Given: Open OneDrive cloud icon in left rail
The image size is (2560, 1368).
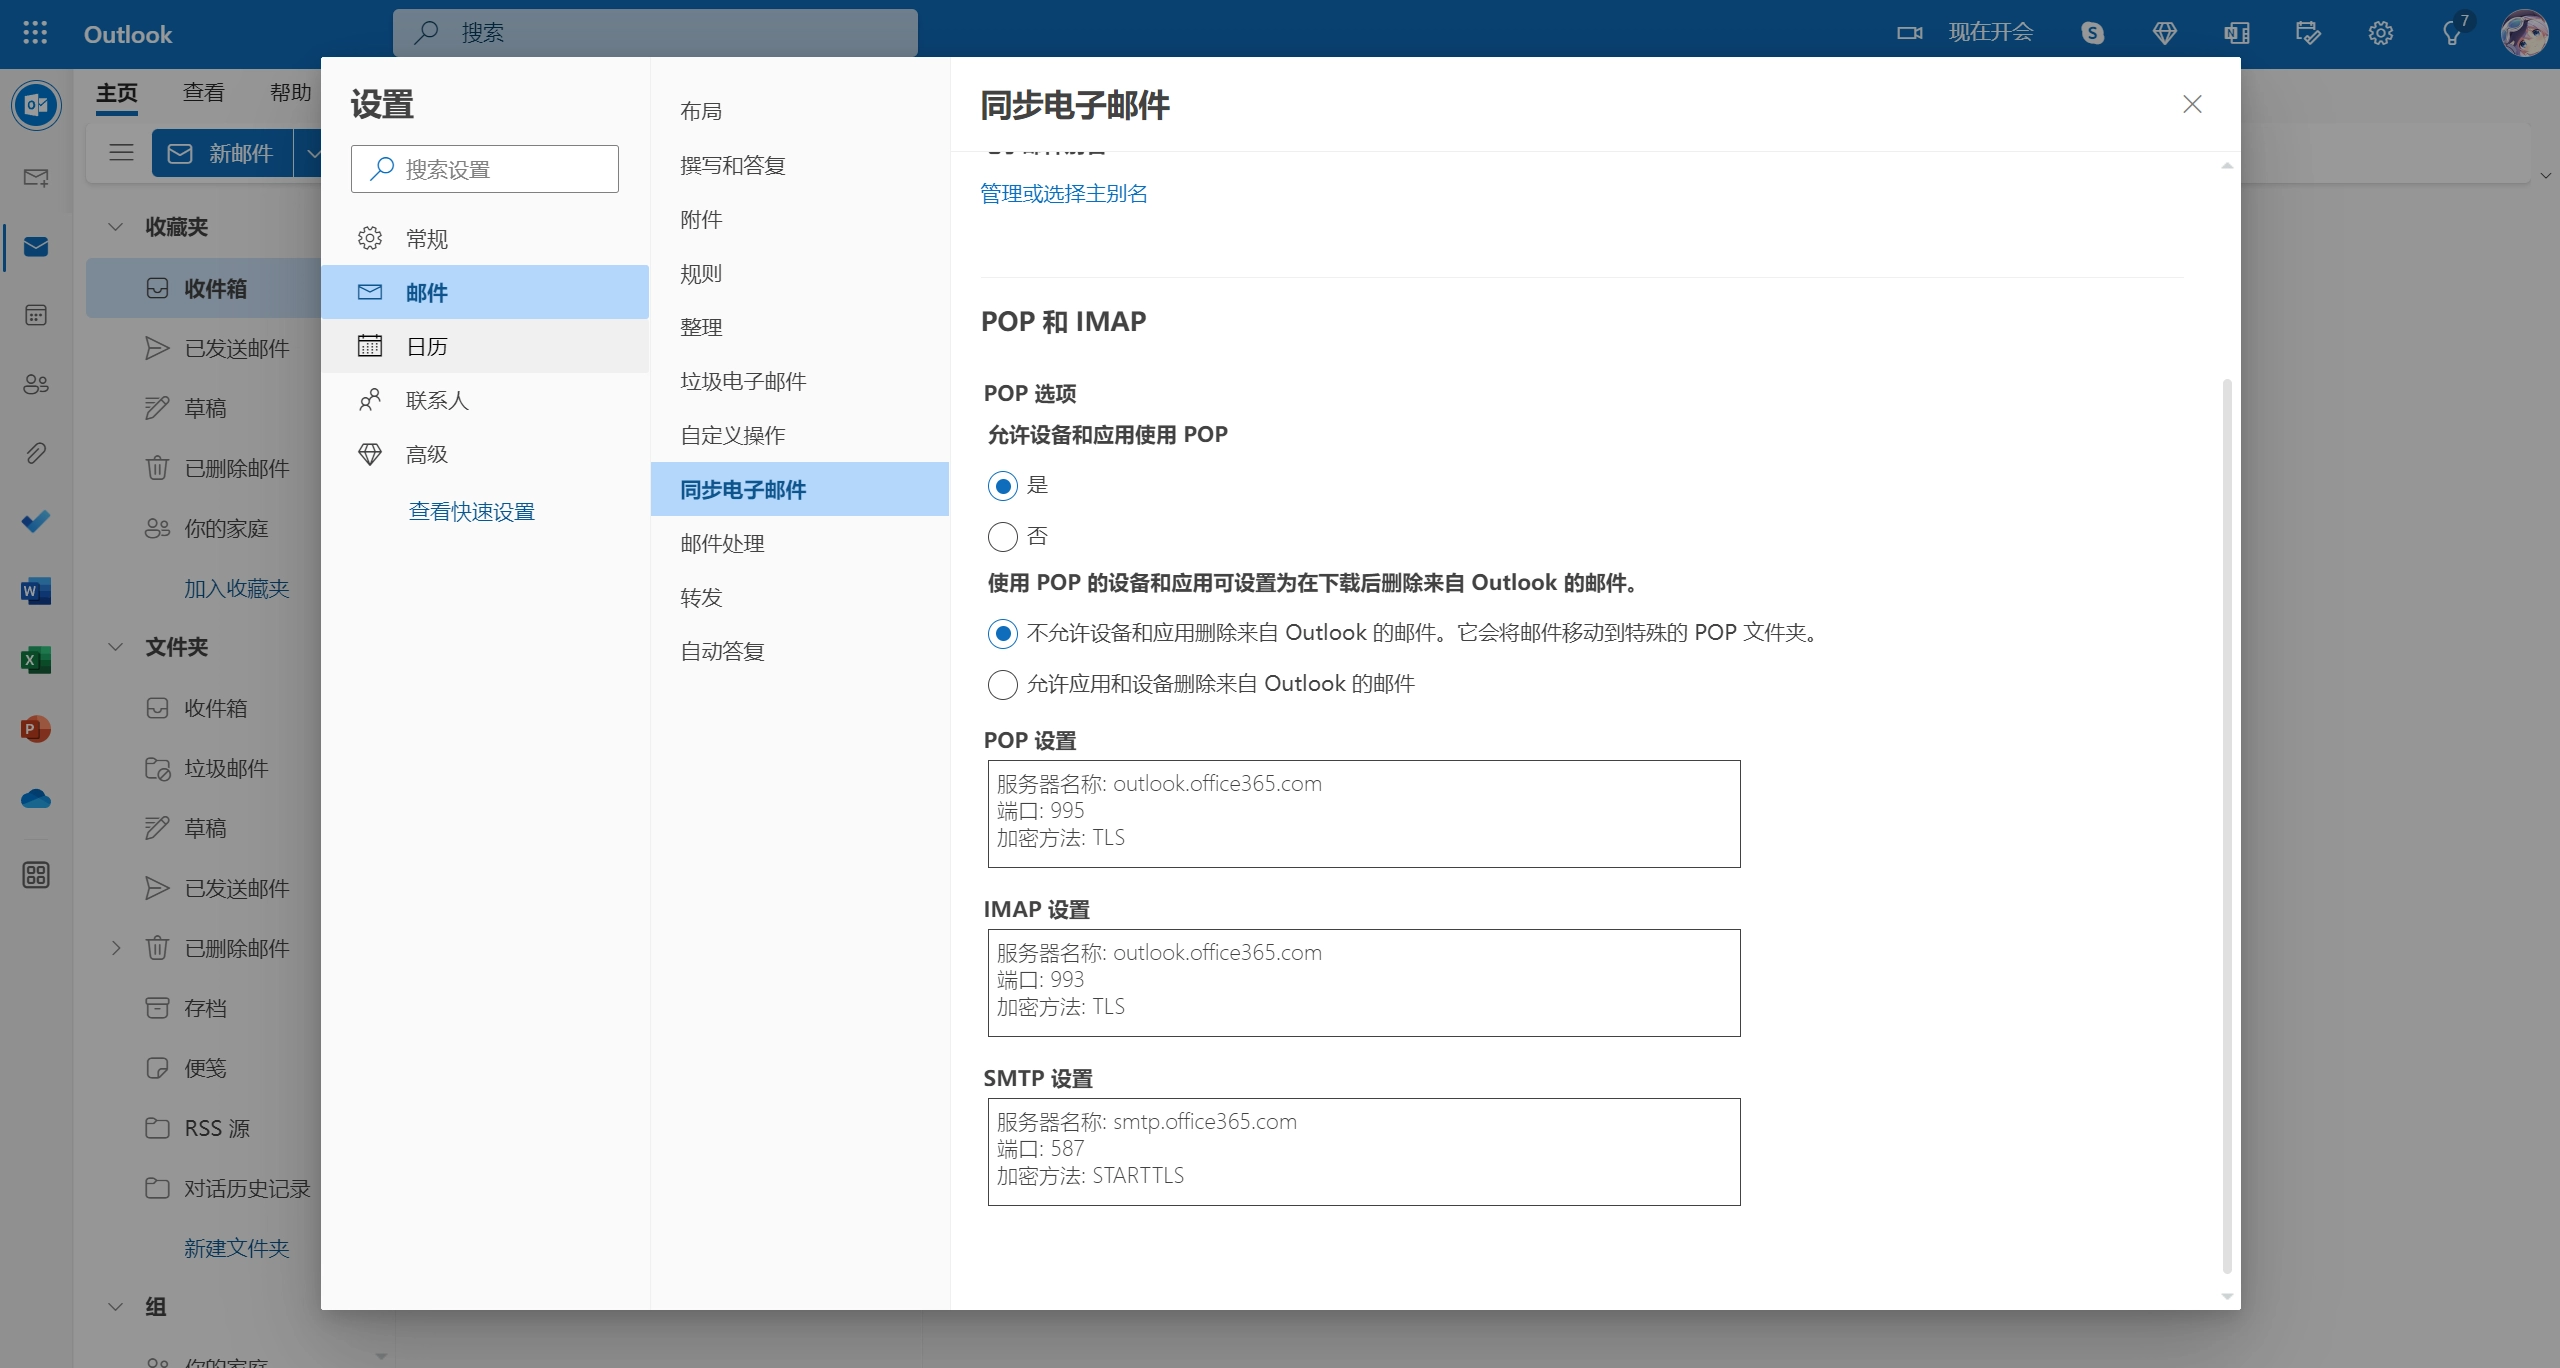Looking at the screenshot, I should 36,798.
